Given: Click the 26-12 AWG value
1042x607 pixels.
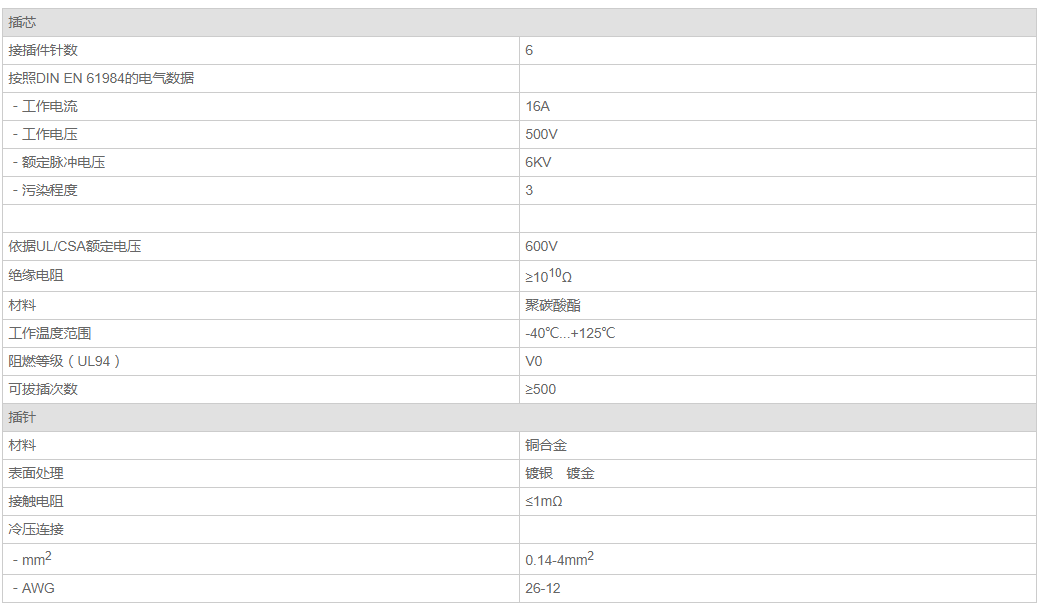Looking at the screenshot, I should [x=542, y=588].
